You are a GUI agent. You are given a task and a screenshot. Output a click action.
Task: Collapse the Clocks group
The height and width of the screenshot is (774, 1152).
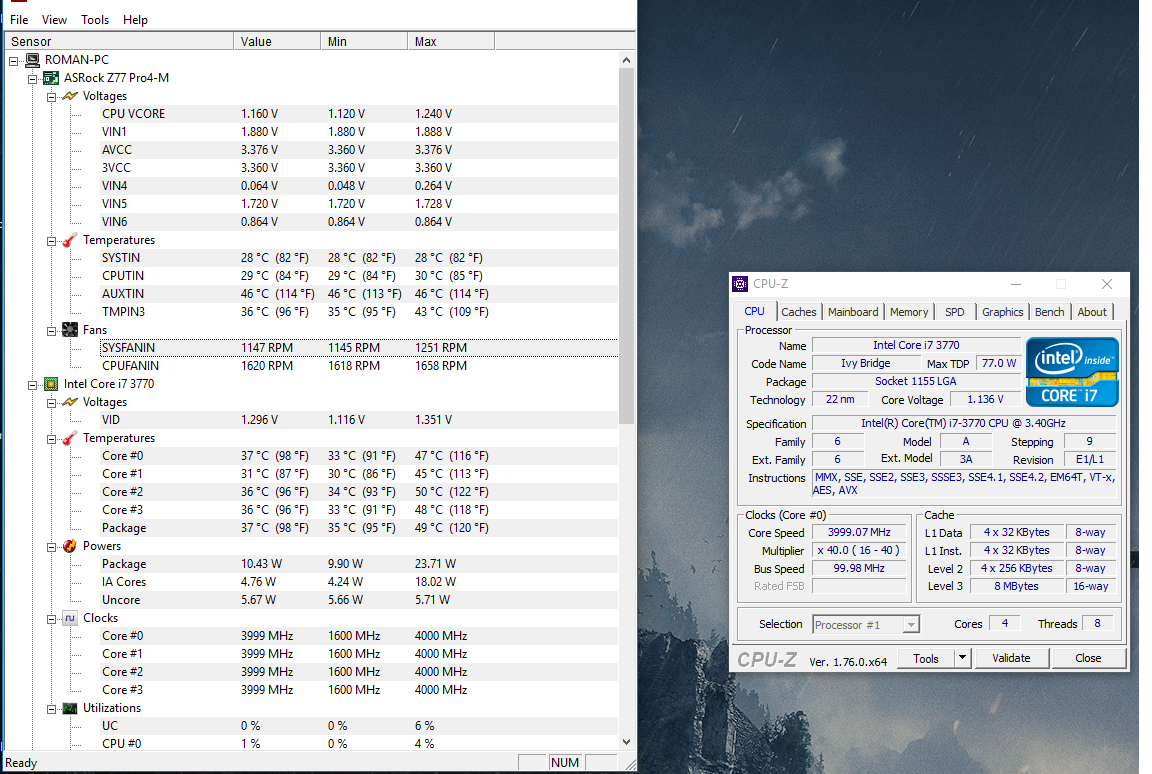click(51, 619)
